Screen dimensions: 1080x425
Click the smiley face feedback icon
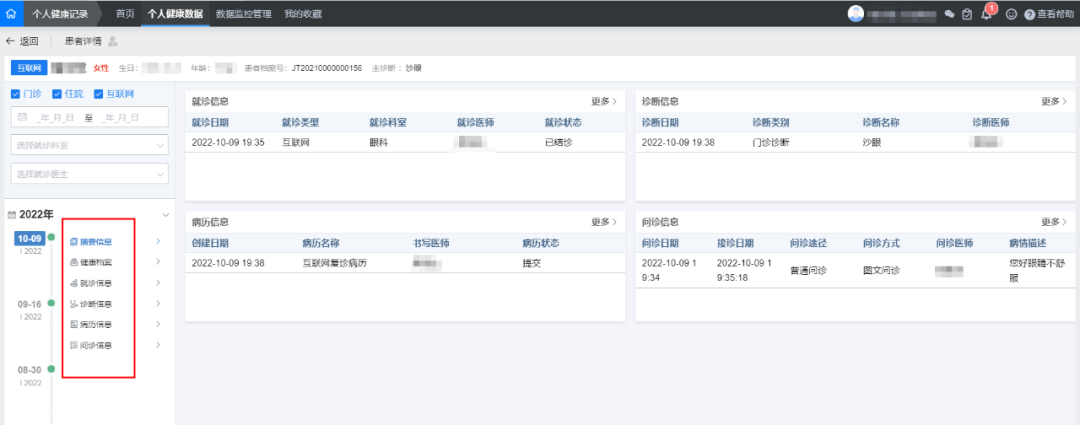pyautogui.click(x=1011, y=14)
